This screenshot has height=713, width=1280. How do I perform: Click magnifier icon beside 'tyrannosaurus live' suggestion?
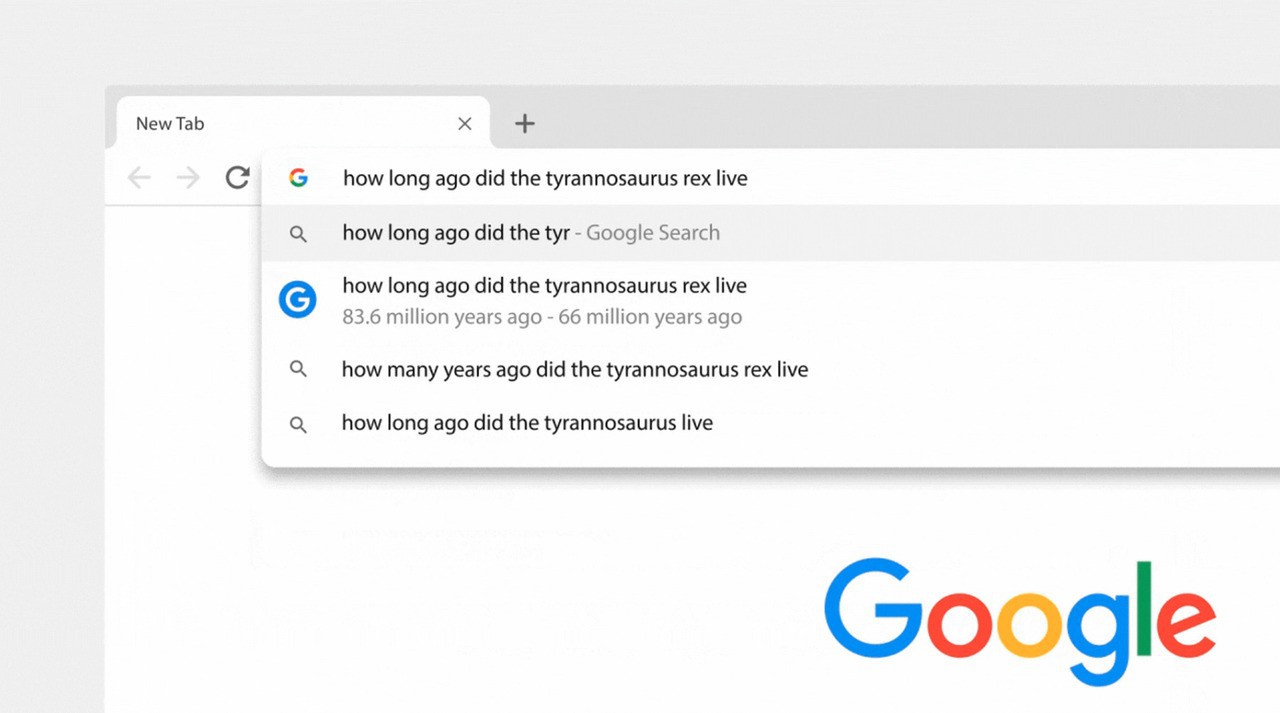(x=298, y=424)
